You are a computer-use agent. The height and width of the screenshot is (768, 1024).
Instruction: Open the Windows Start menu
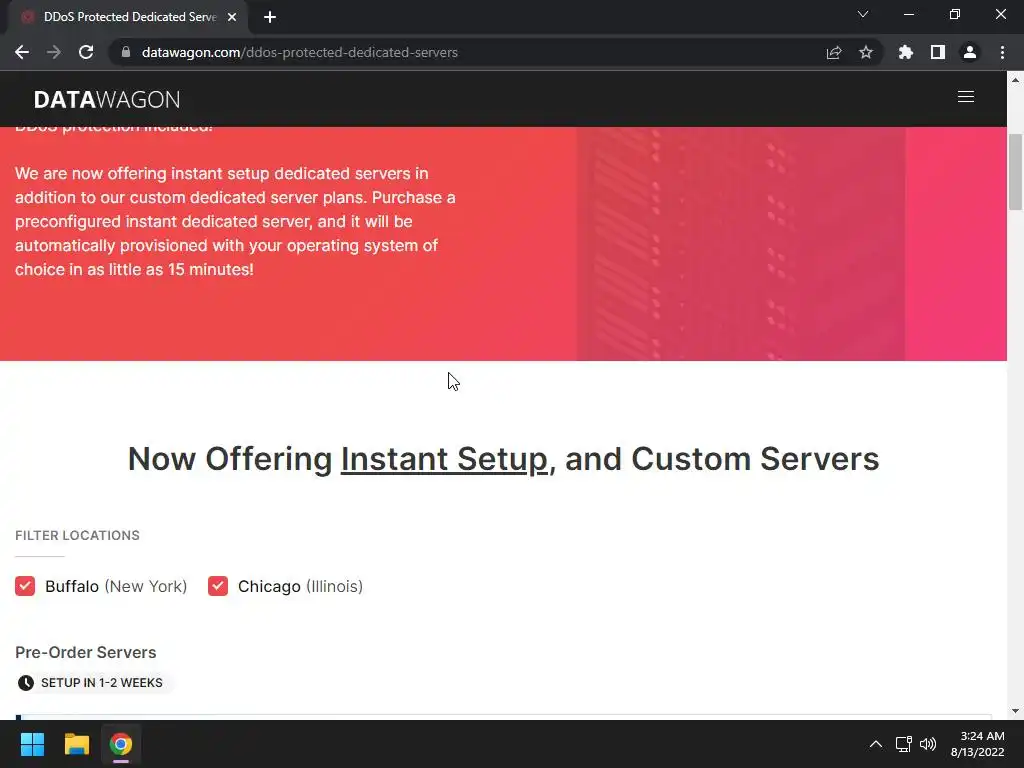32,744
